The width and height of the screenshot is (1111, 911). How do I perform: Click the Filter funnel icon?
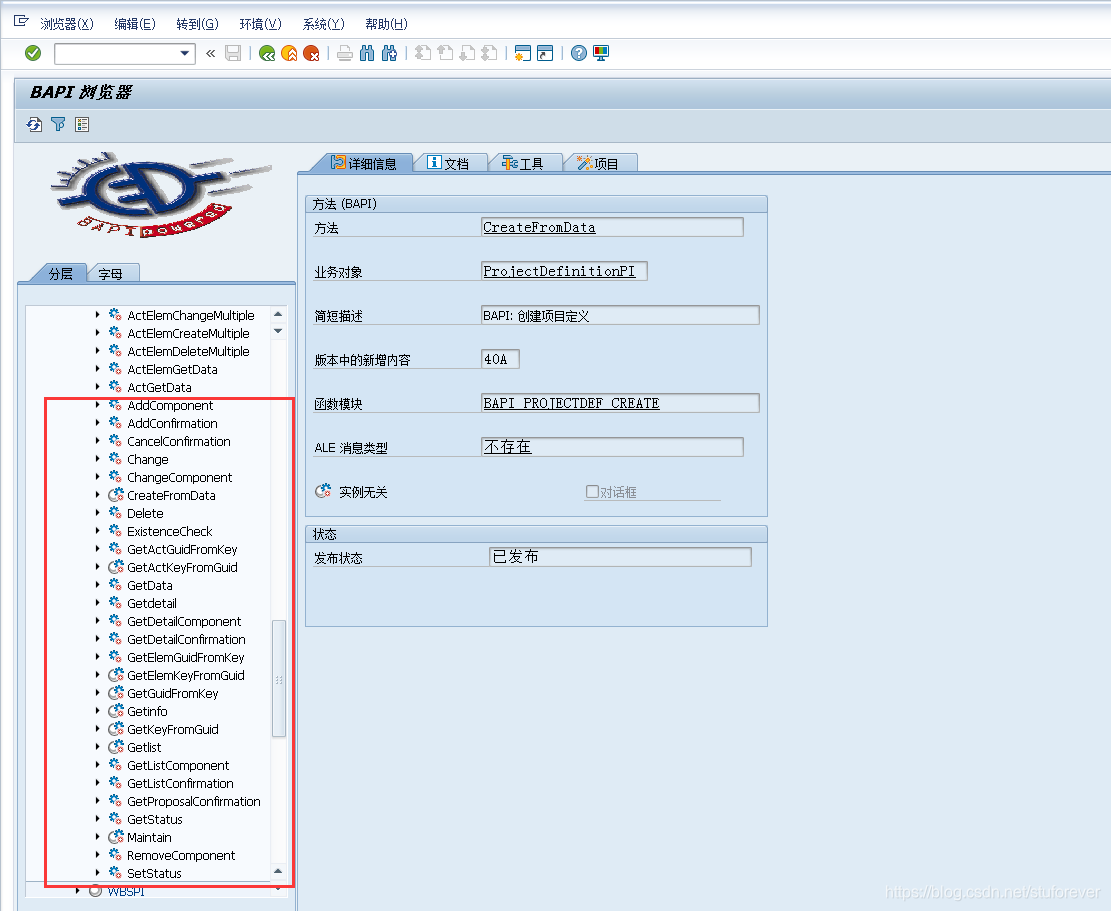pyautogui.click(x=58, y=125)
